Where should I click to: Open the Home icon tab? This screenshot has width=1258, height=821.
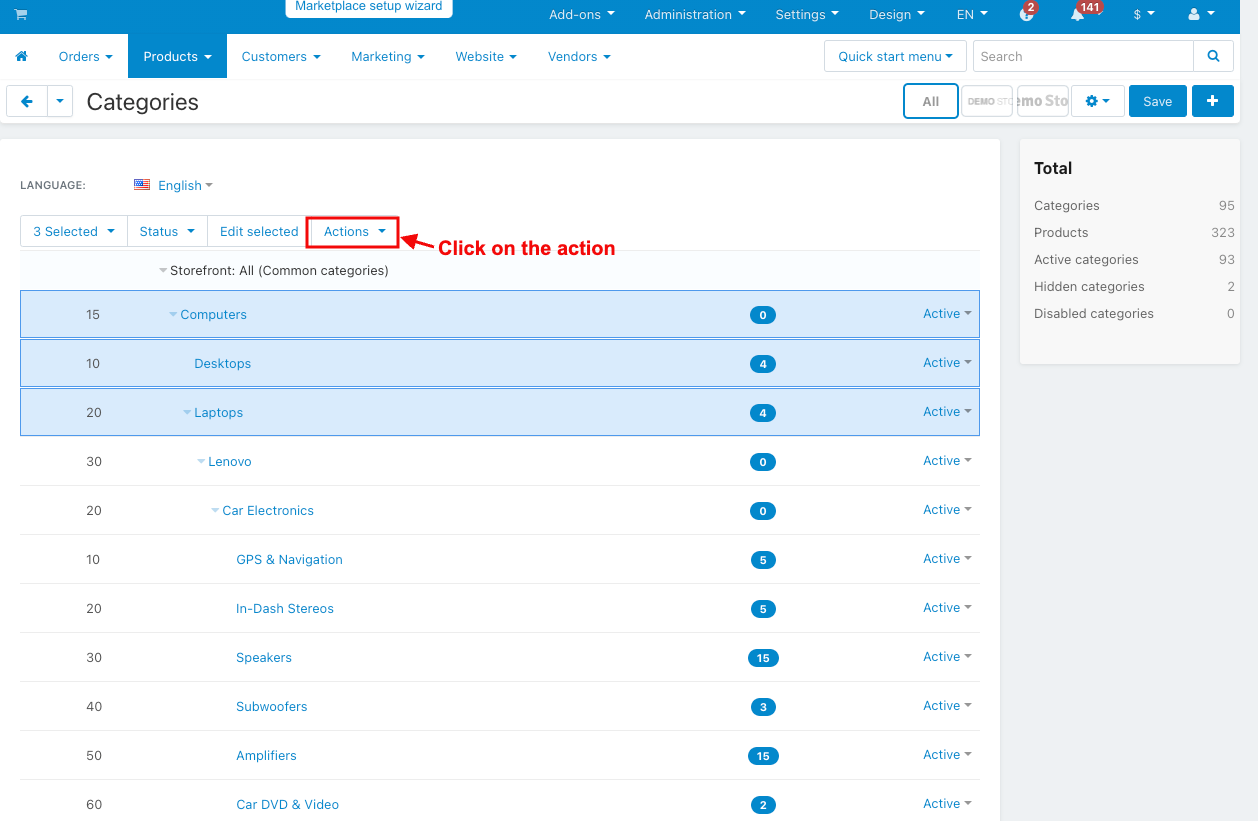21,57
